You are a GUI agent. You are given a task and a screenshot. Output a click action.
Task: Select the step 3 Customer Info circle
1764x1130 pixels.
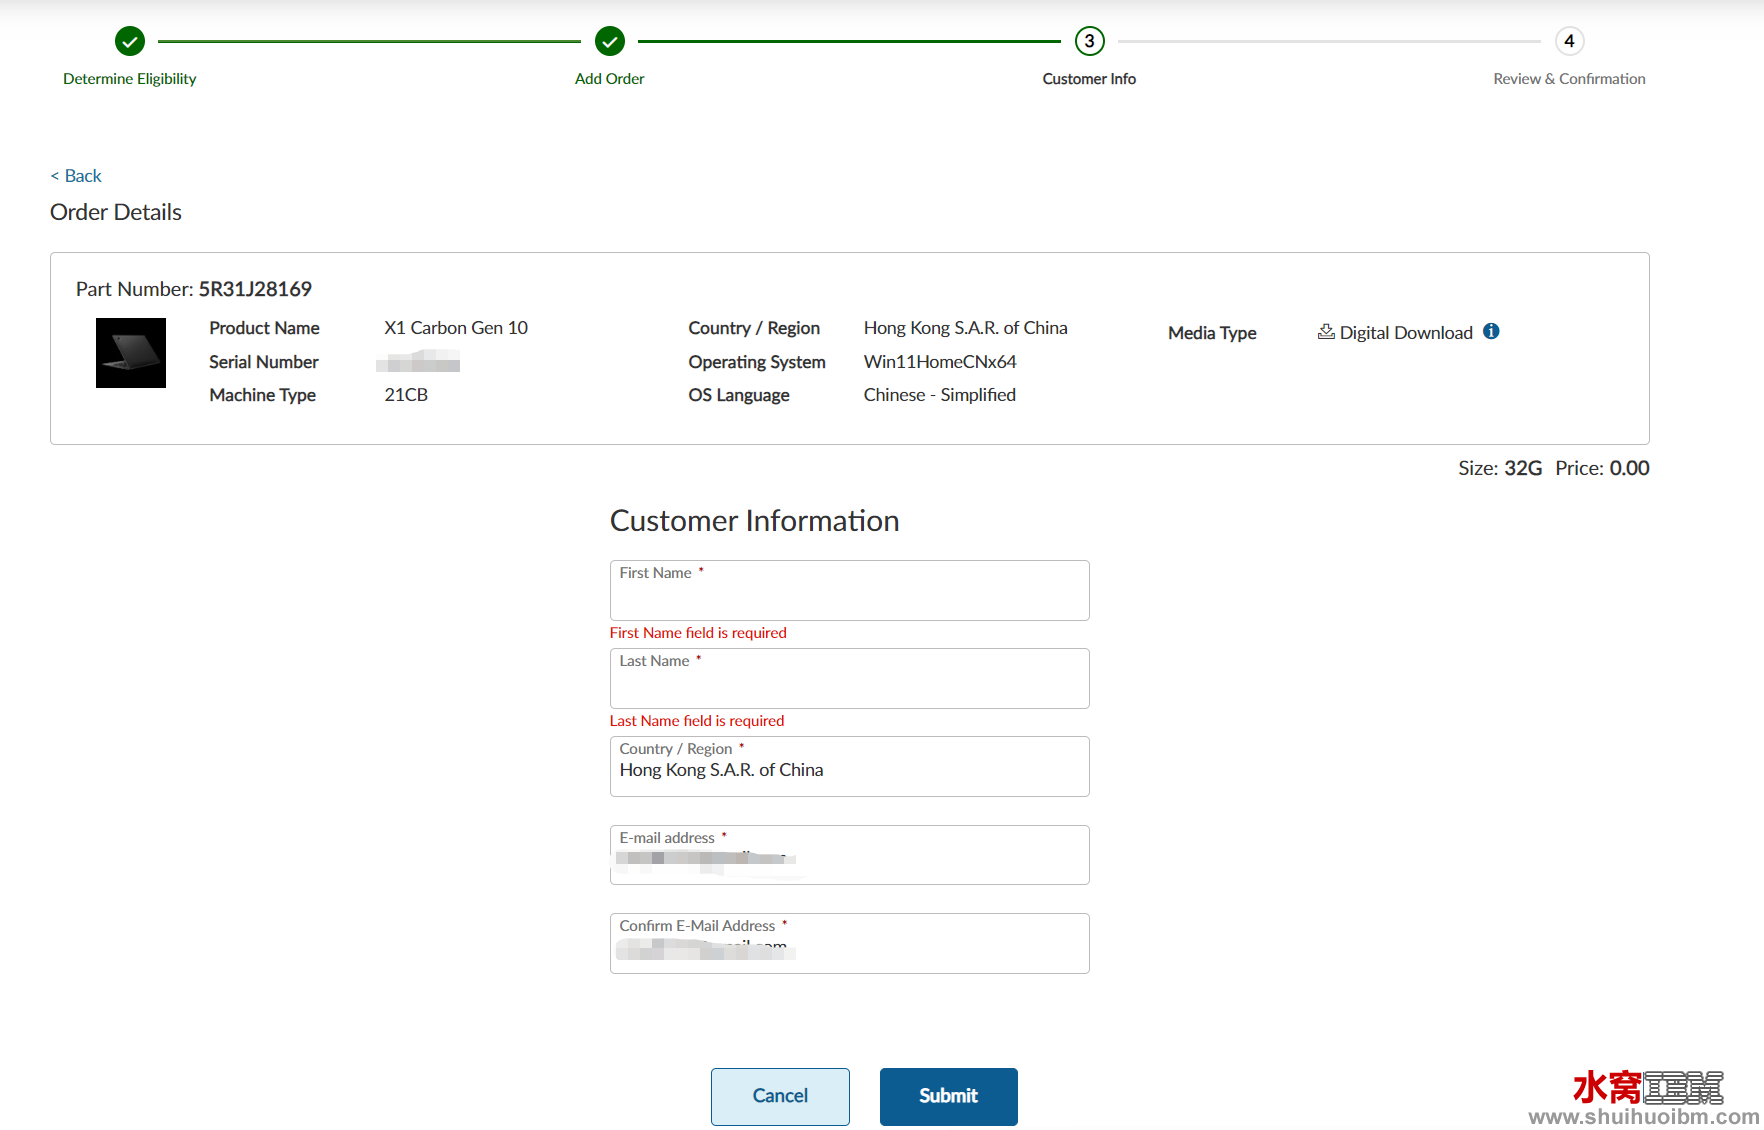(x=1090, y=41)
